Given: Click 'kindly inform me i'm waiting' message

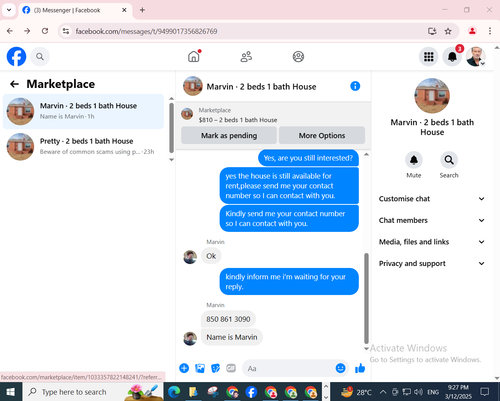Looking at the screenshot, I should coord(289,282).
